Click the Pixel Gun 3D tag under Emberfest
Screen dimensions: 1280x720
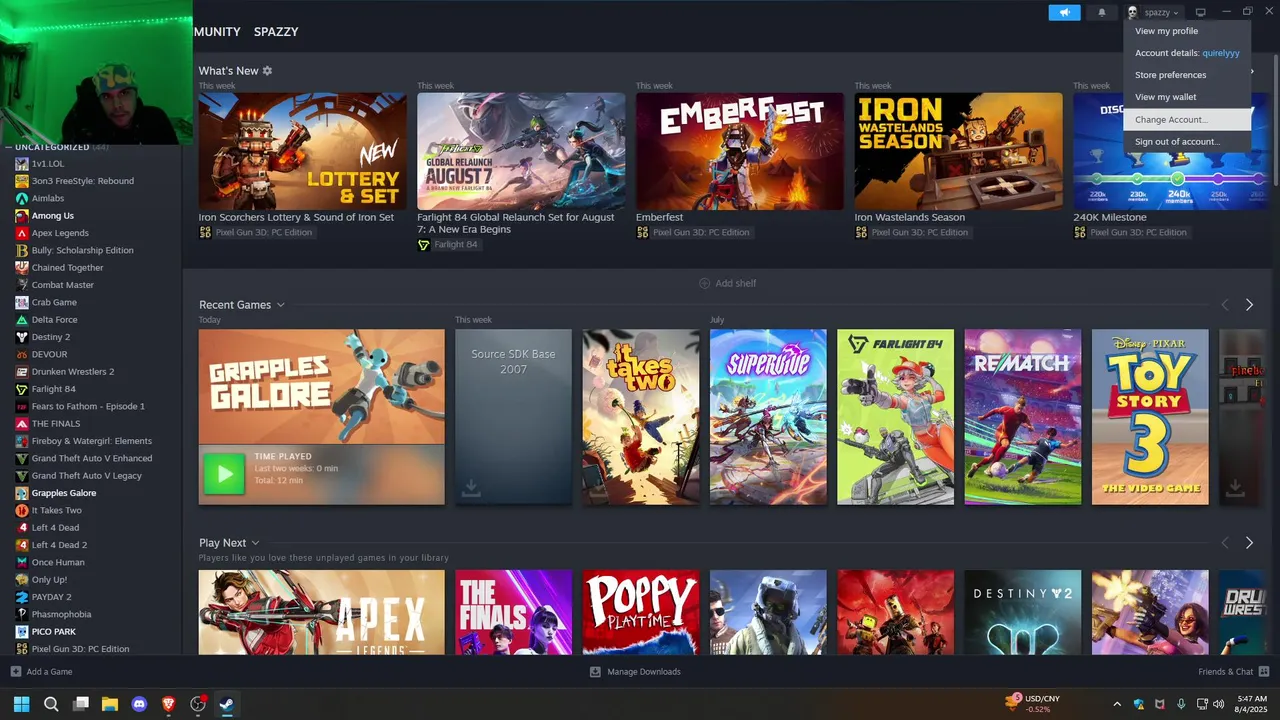(693, 232)
